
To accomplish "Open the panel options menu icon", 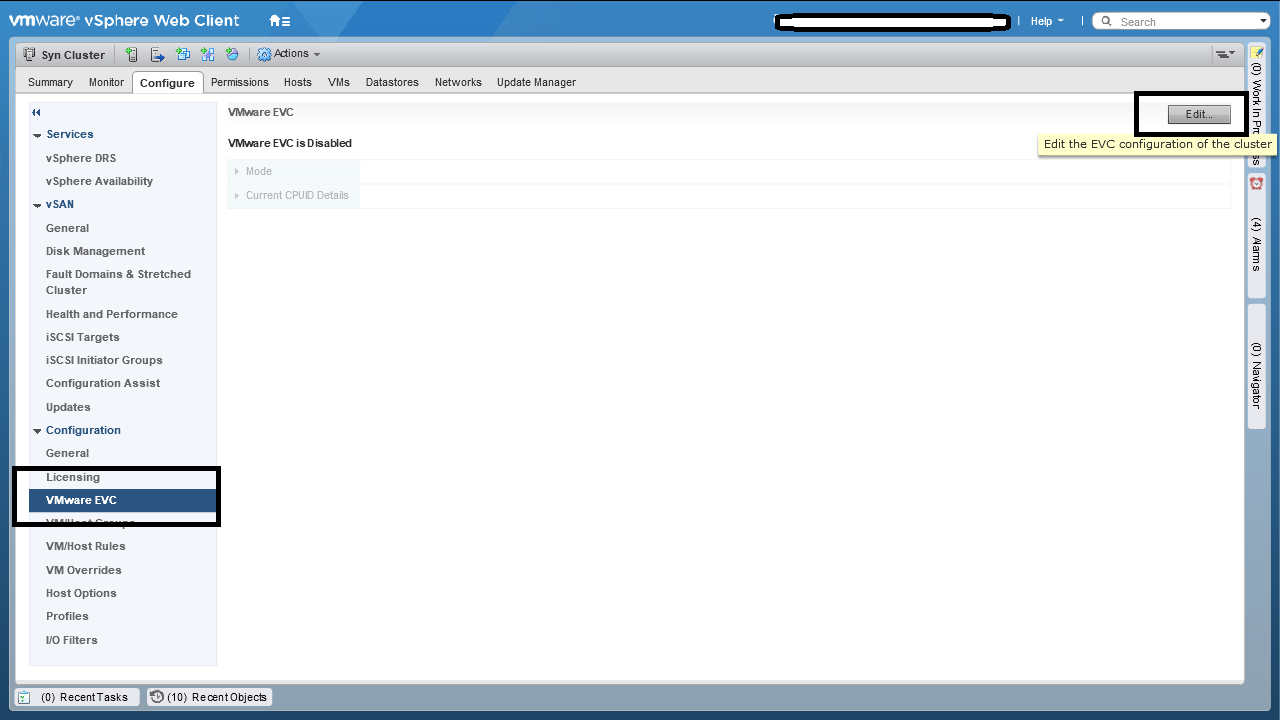I will click(x=1225, y=54).
